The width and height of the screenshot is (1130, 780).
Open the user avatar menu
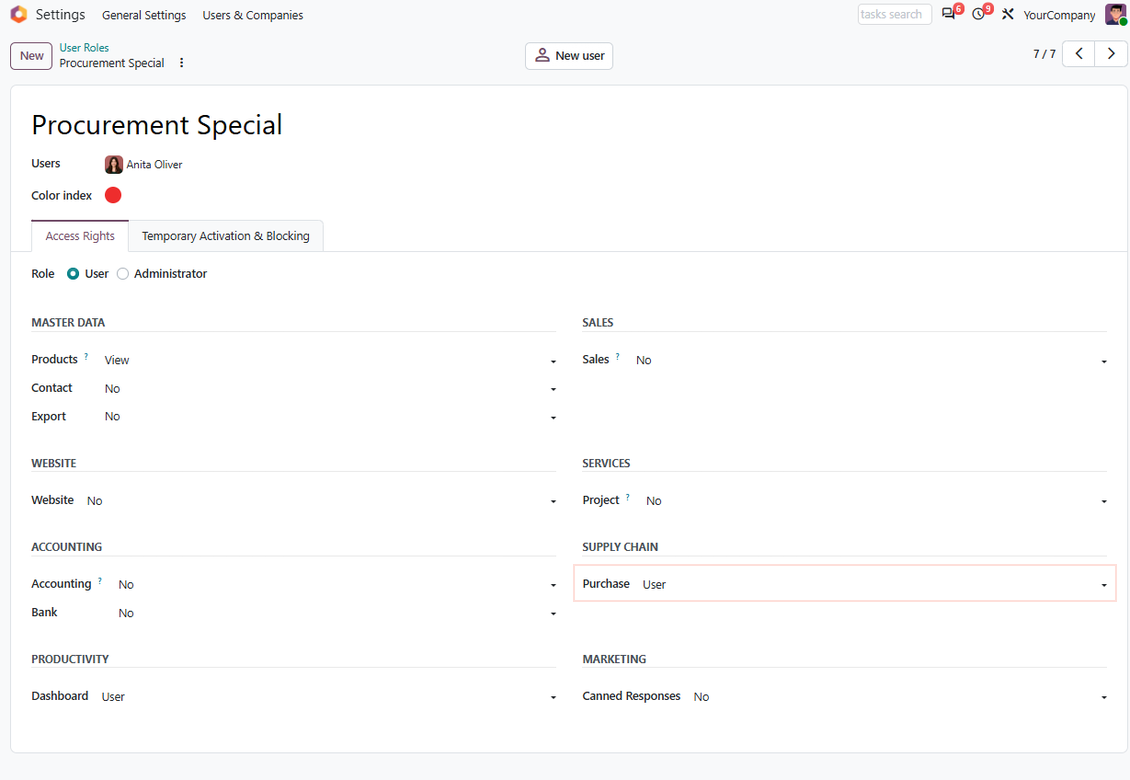(x=1116, y=14)
